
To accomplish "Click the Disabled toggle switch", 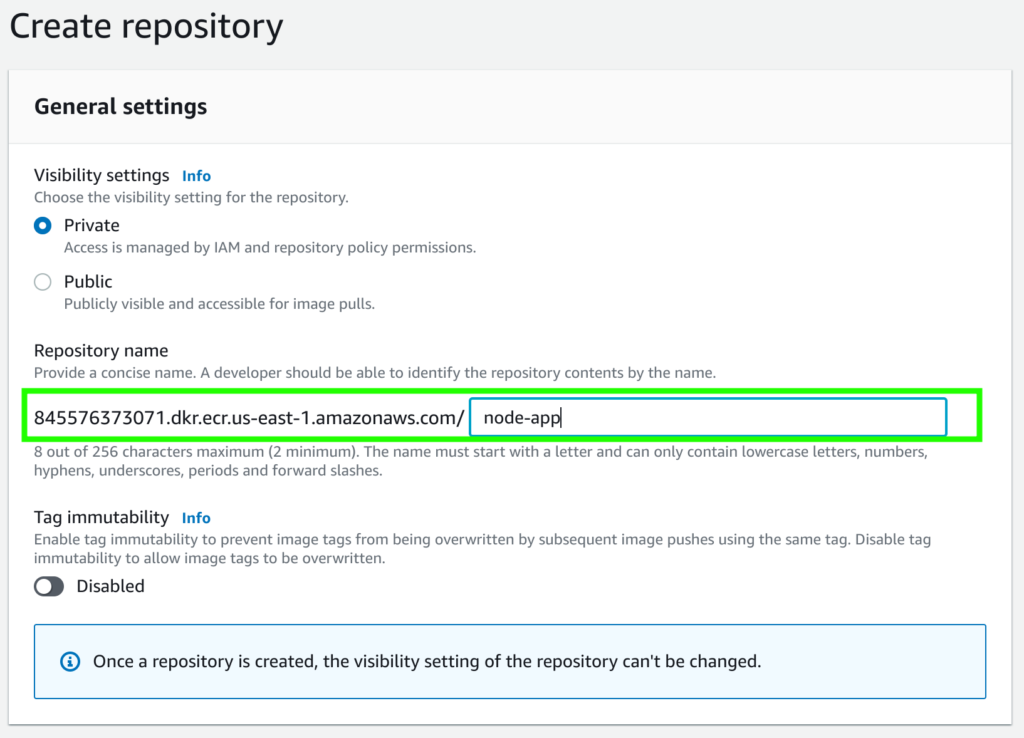I will click(49, 586).
